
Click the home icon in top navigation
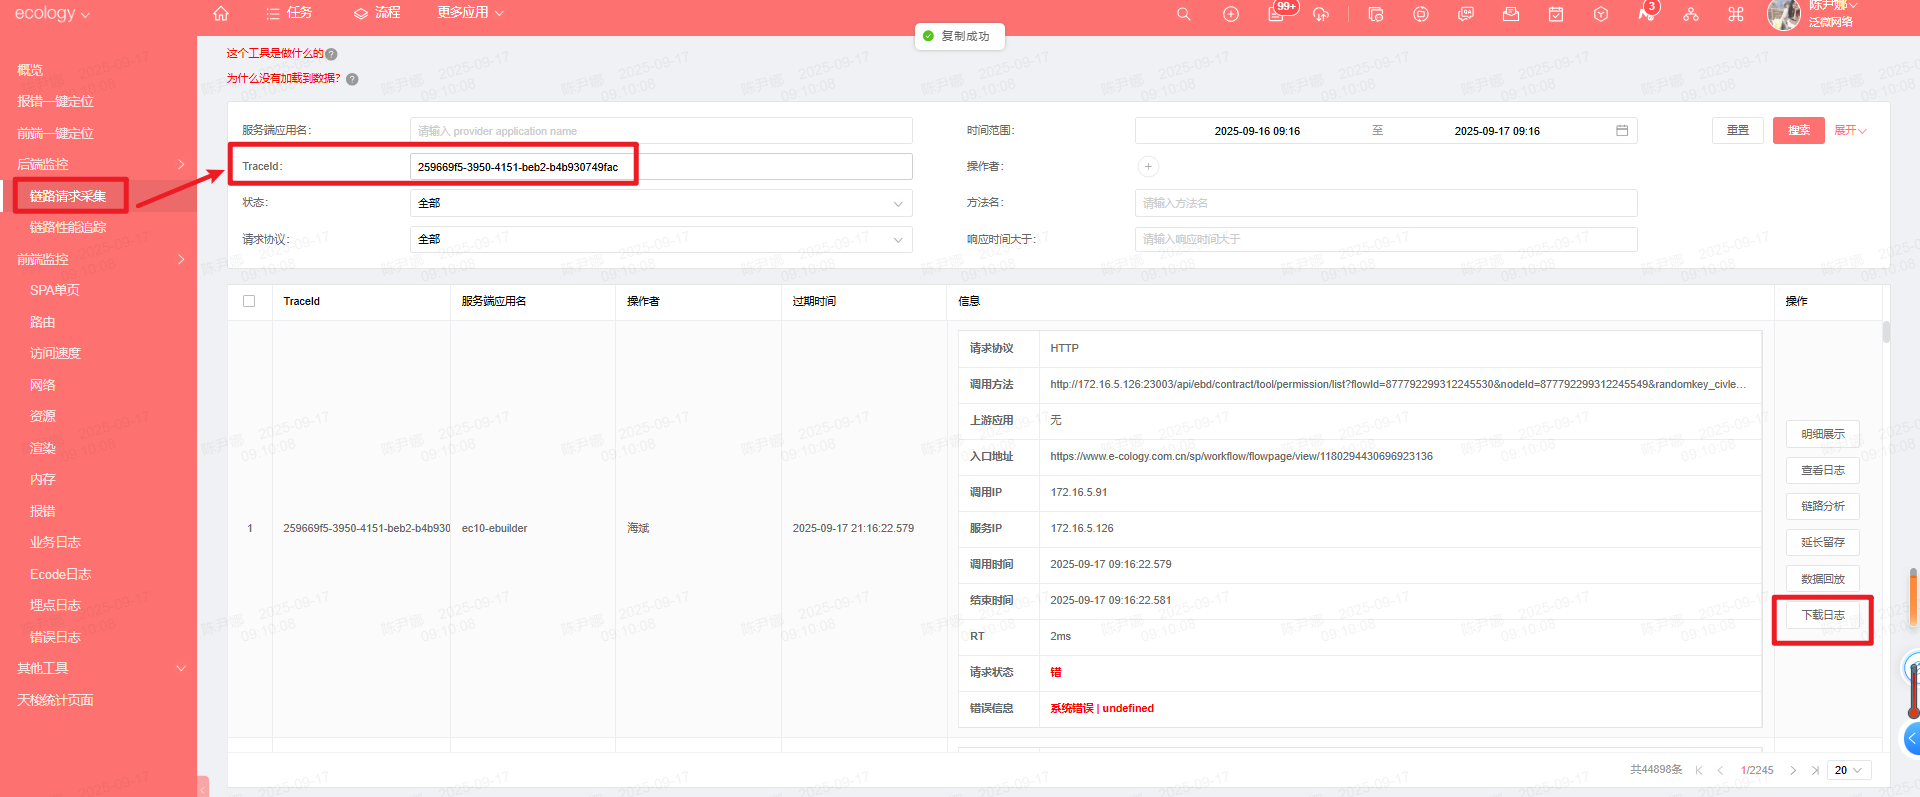pos(221,13)
